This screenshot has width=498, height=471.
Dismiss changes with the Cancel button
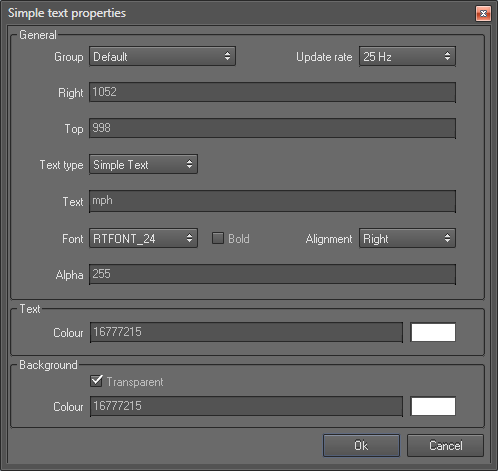coord(445,445)
